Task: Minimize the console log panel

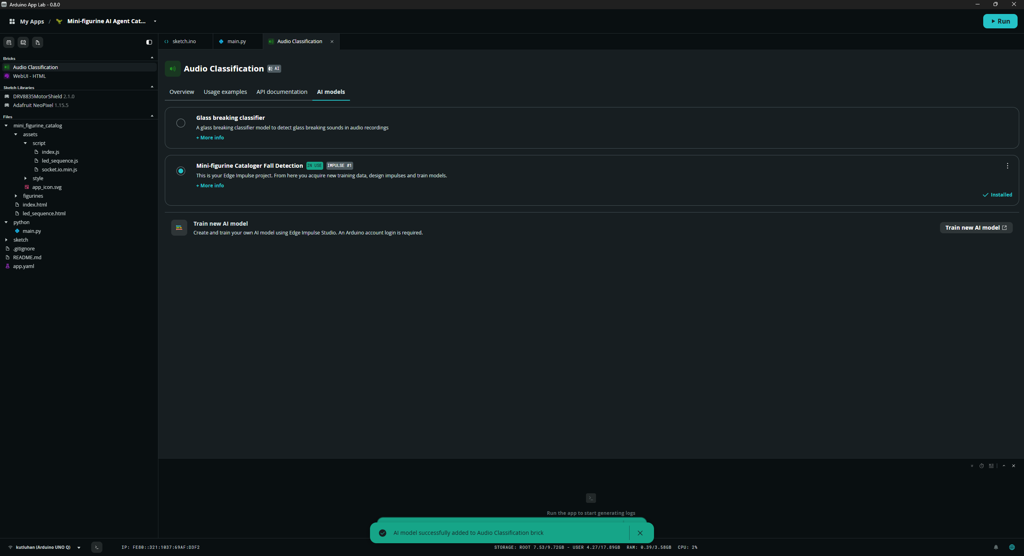Action: click(x=1004, y=466)
